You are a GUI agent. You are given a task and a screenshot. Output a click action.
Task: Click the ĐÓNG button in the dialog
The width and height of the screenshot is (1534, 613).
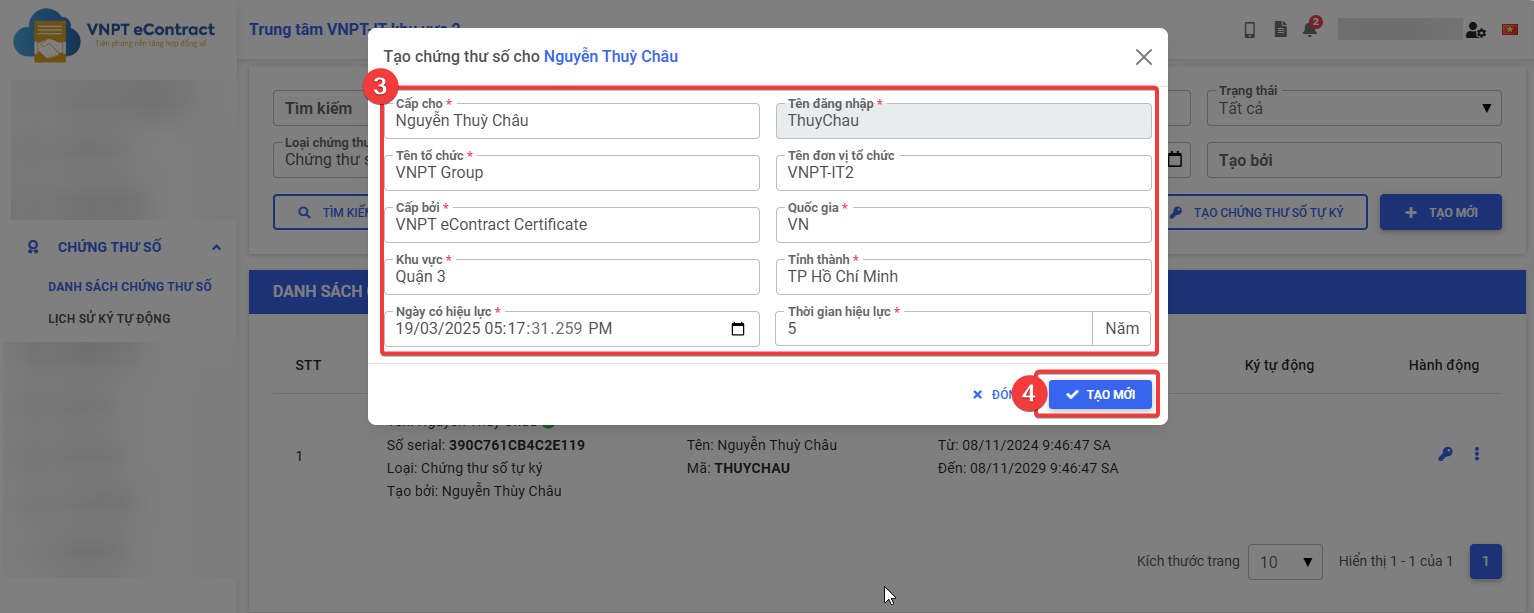point(994,395)
